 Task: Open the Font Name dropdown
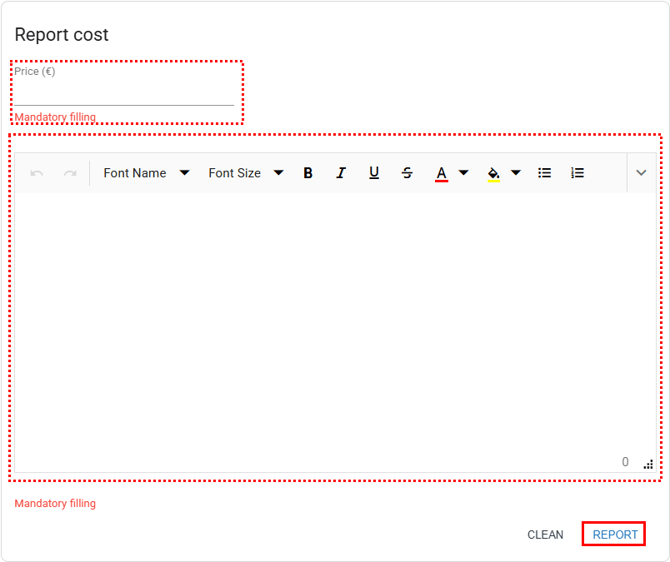(x=146, y=173)
